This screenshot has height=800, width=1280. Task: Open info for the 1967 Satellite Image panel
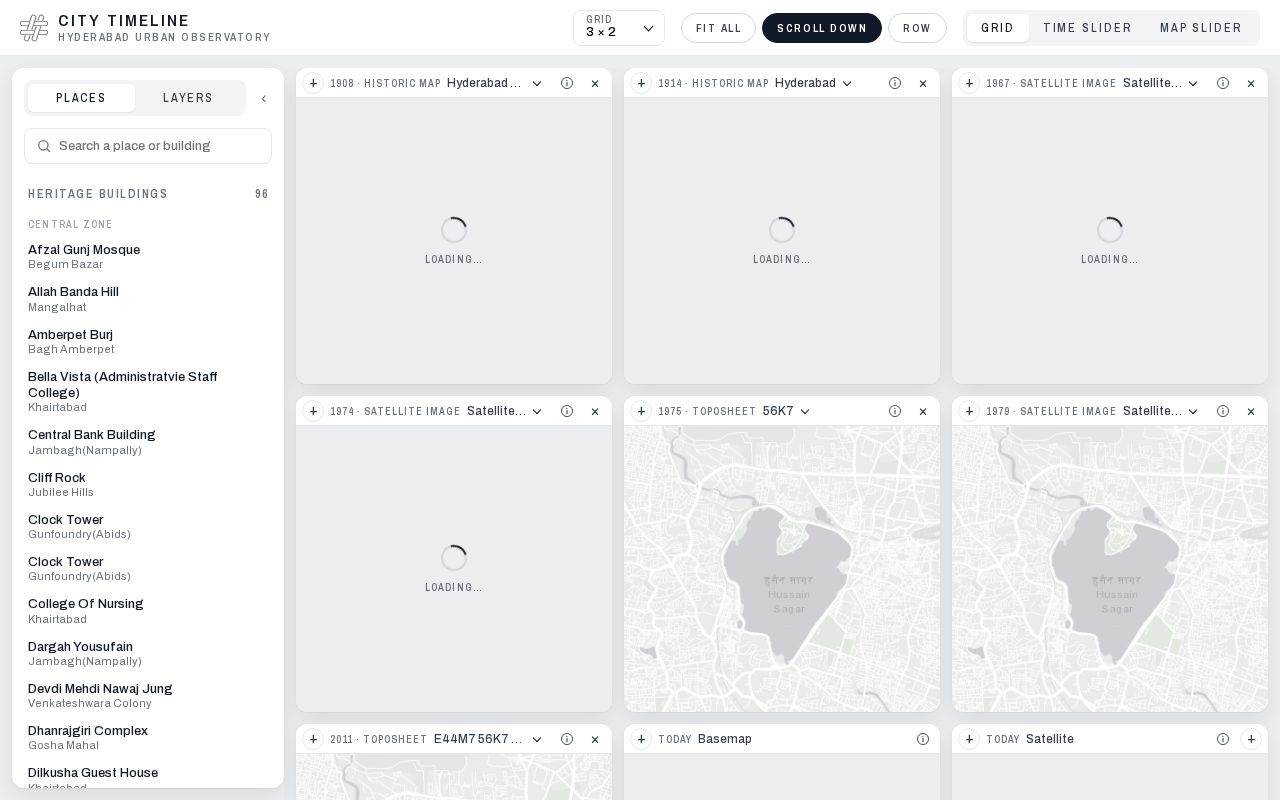[1223, 83]
